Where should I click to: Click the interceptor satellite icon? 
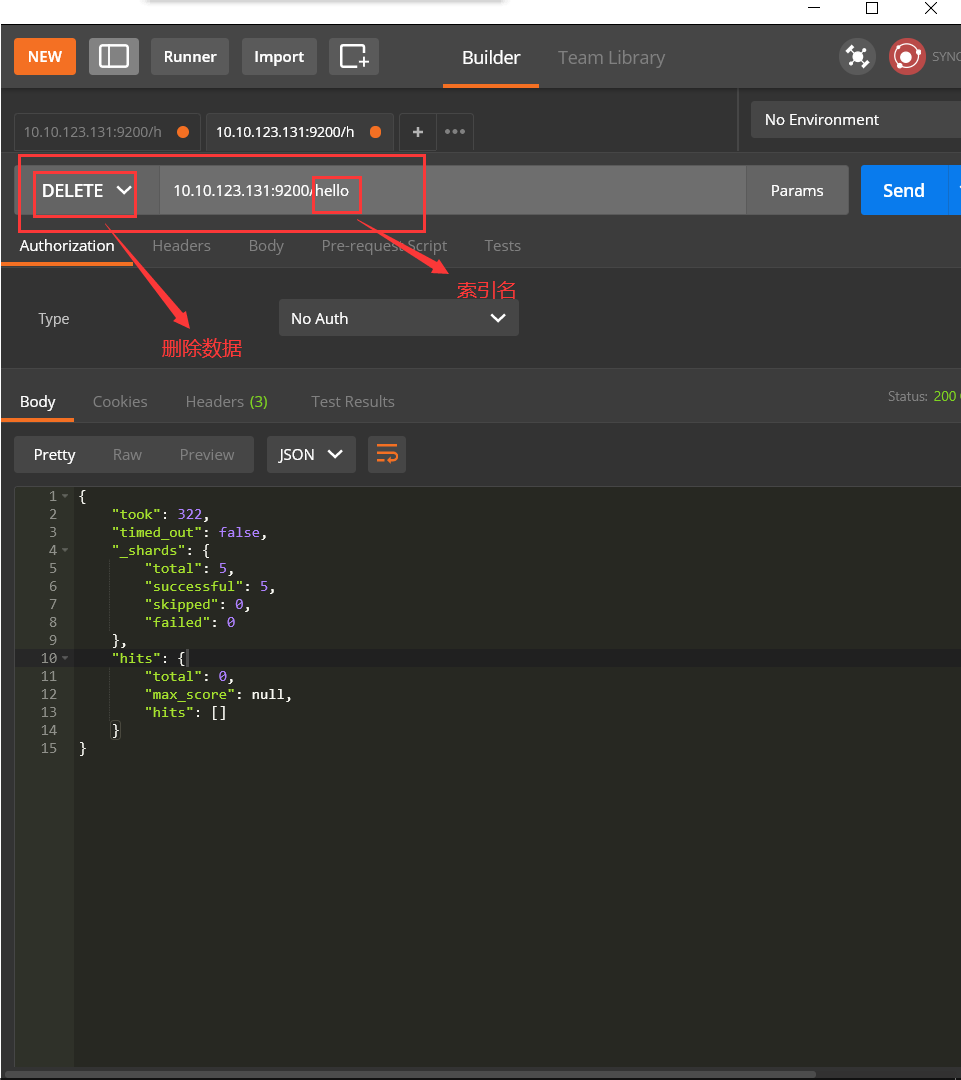pos(857,56)
